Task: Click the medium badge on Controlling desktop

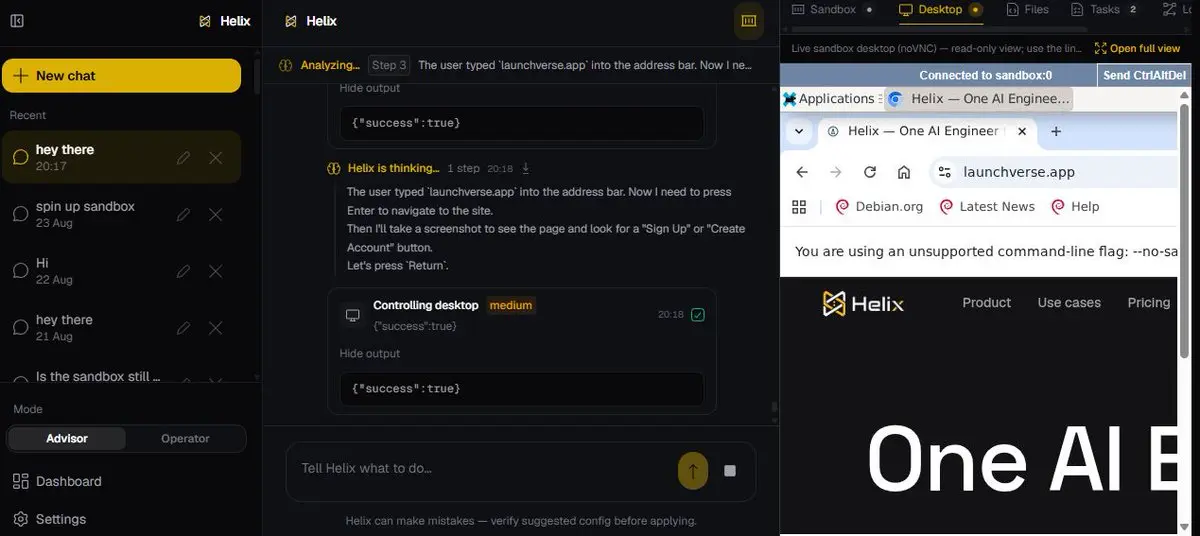Action: click(x=511, y=305)
